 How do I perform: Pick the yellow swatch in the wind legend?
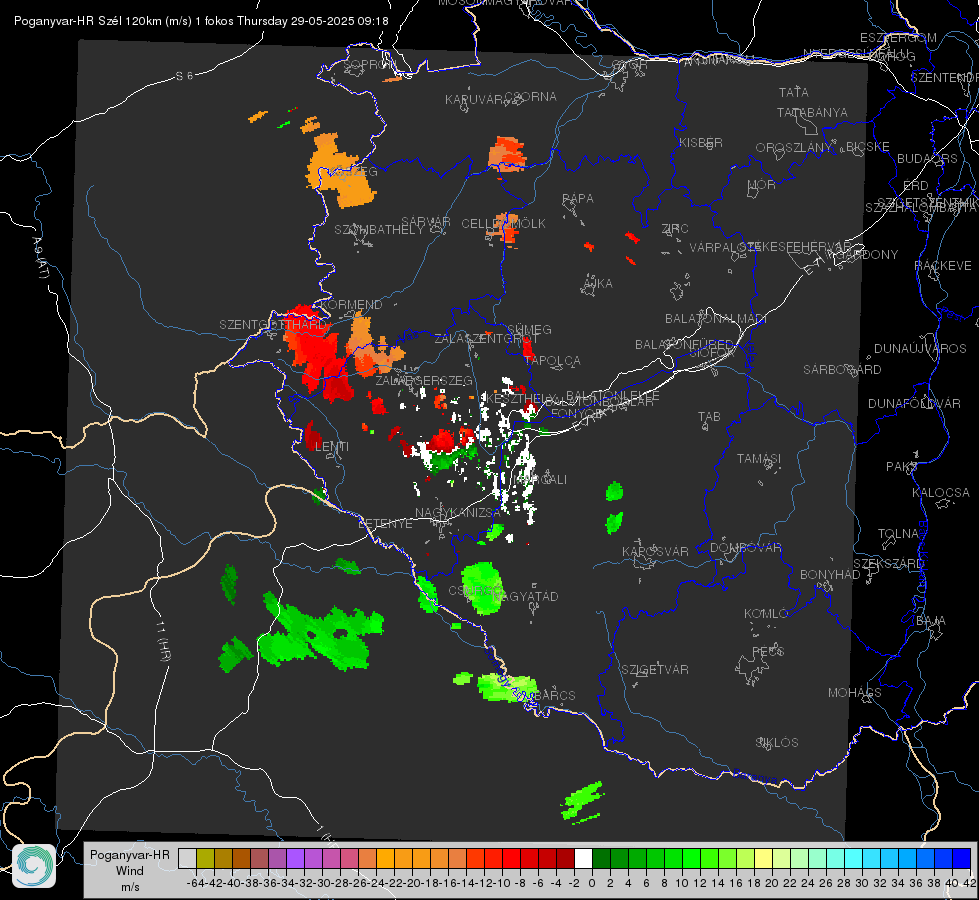[763, 858]
